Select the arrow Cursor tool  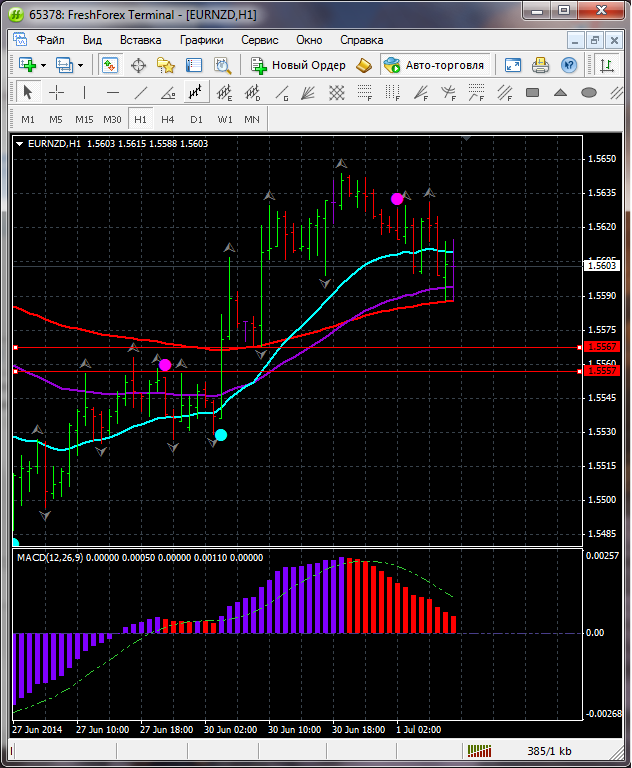tap(28, 92)
